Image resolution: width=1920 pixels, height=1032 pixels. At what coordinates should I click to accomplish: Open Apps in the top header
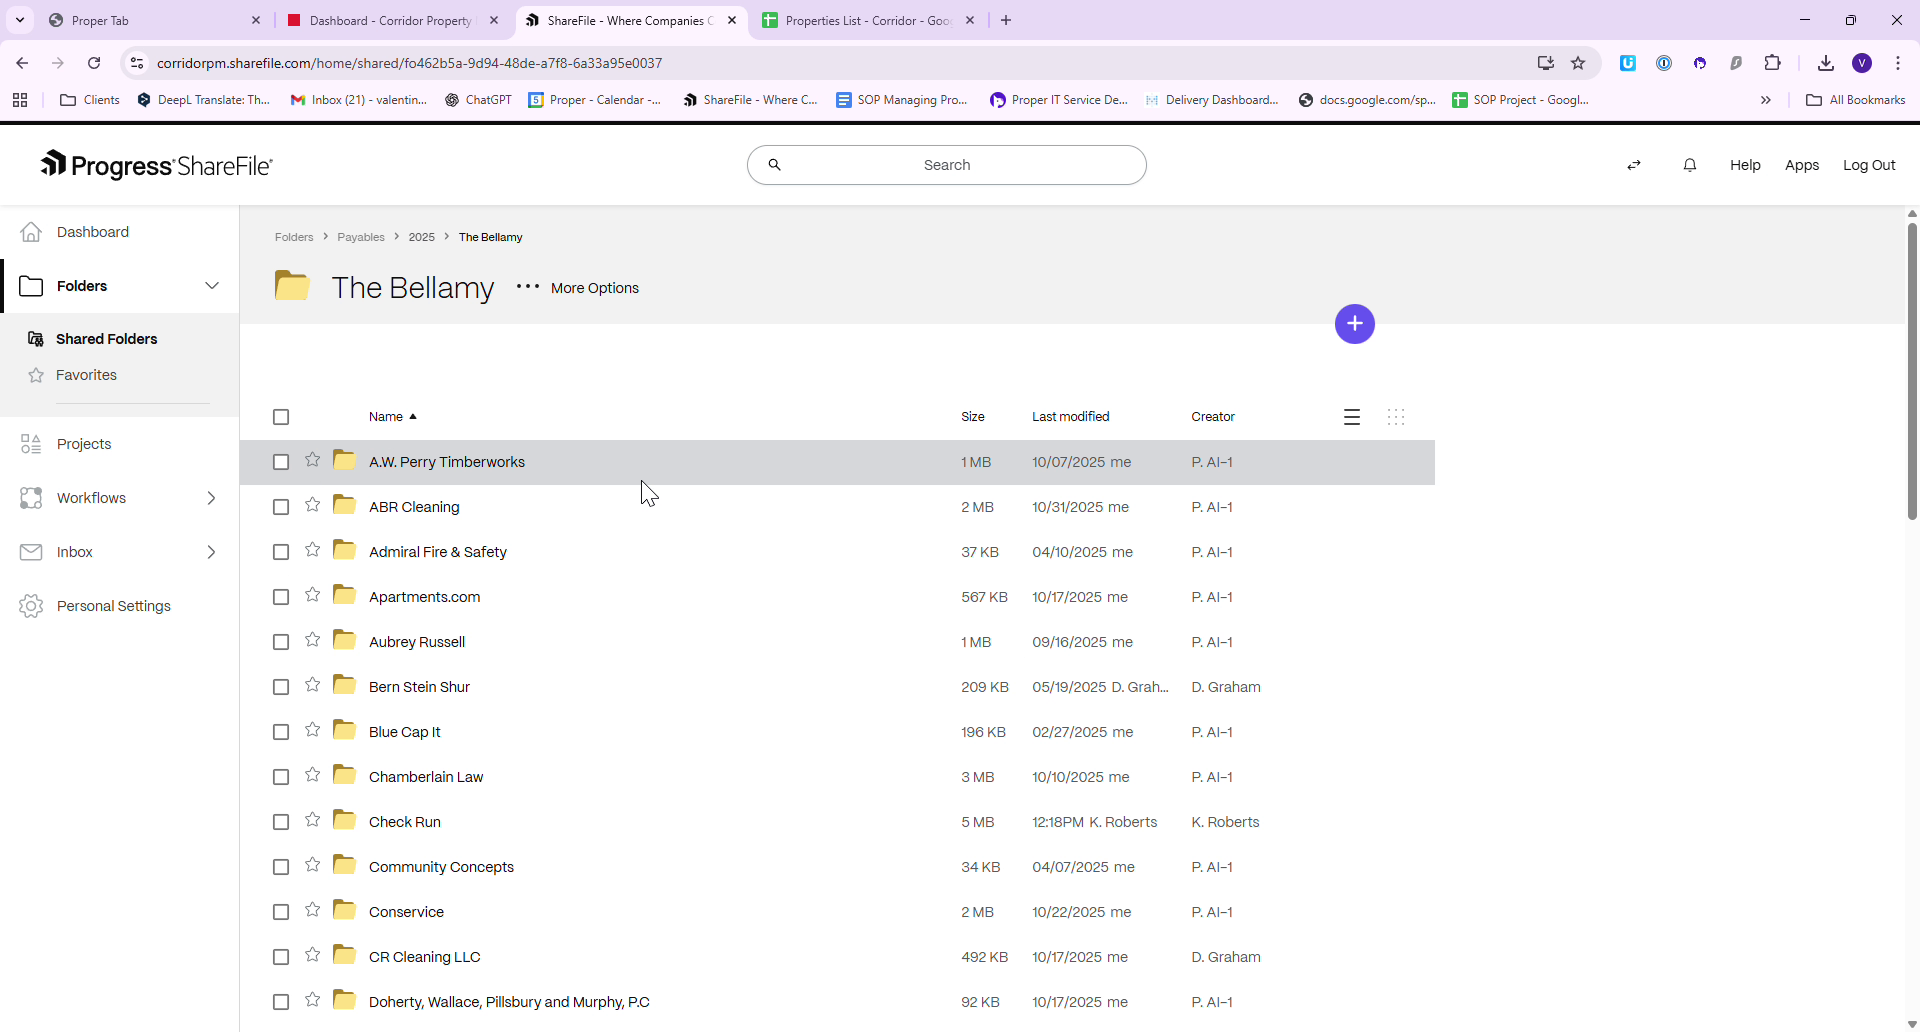(1802, 165)
